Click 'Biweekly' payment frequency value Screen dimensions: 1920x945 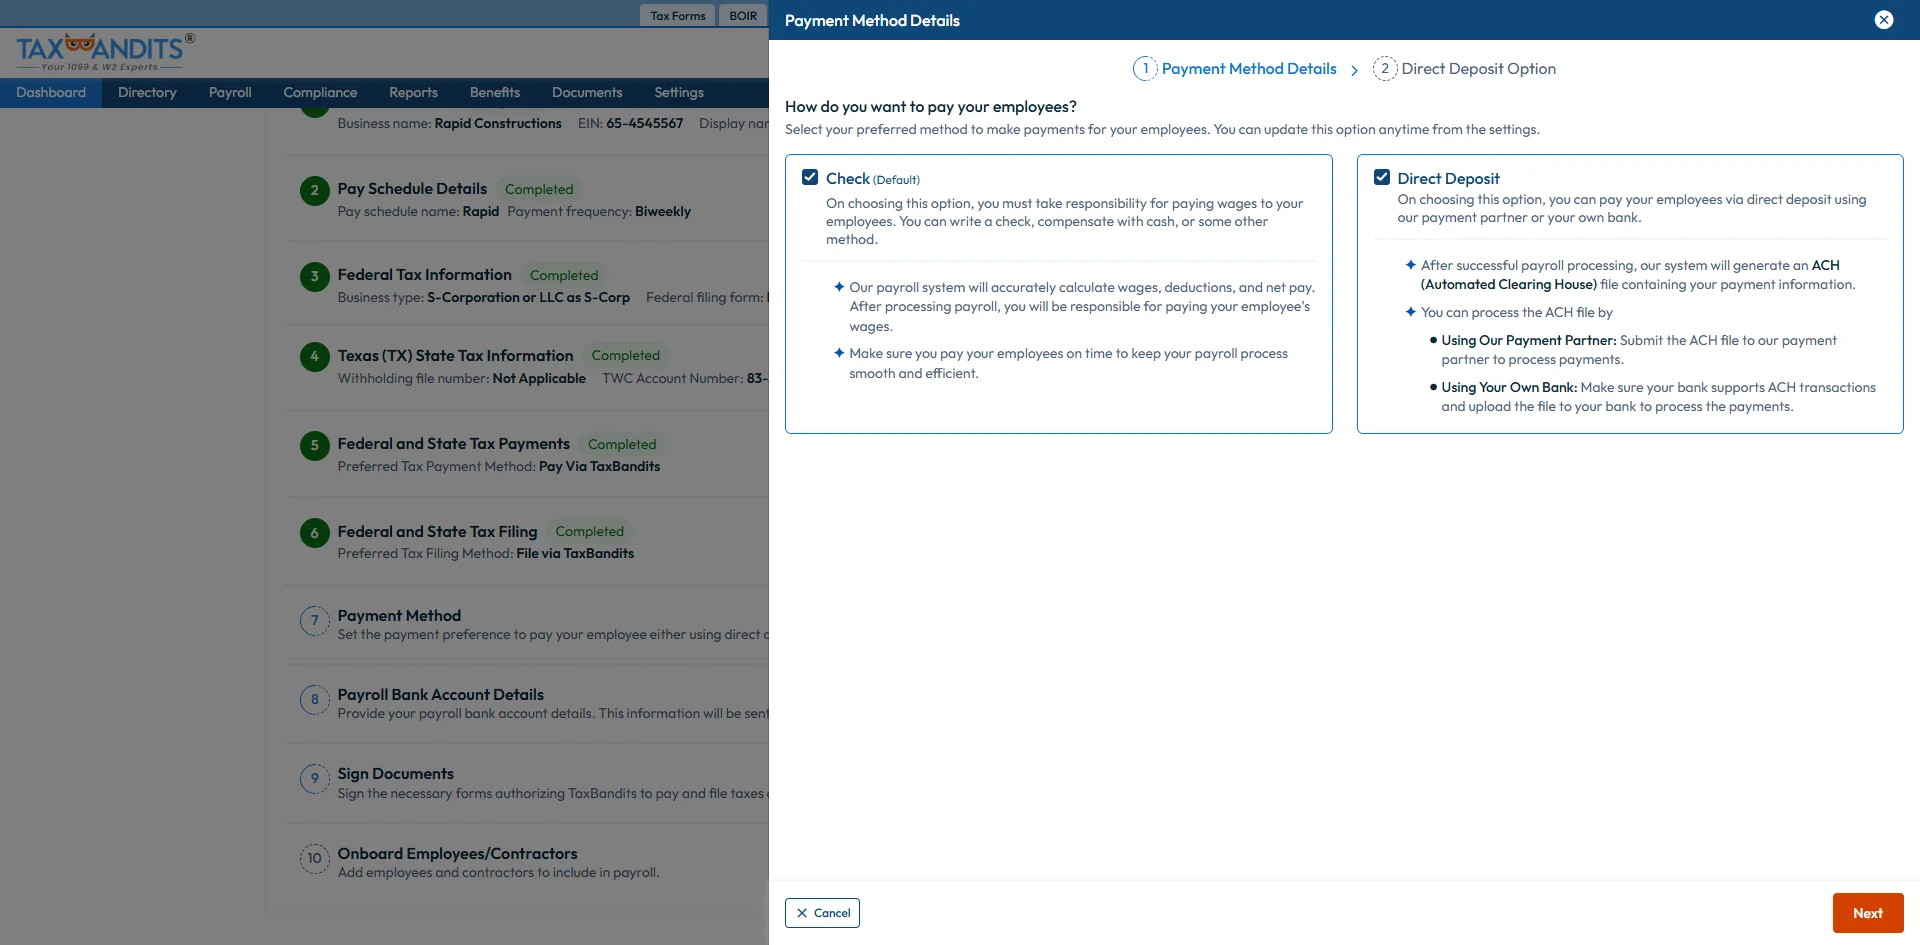click(663, 212)
